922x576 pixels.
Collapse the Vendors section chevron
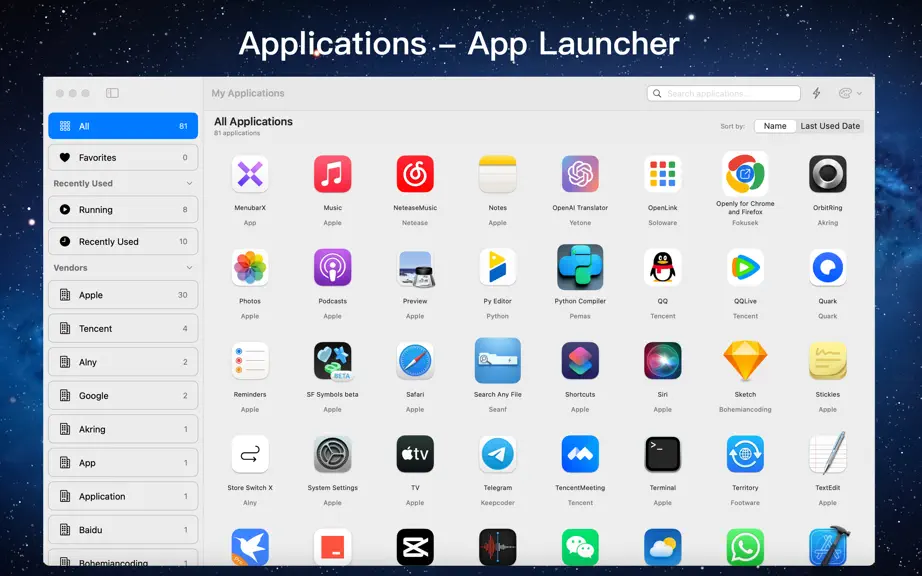[x=189, y=267]
